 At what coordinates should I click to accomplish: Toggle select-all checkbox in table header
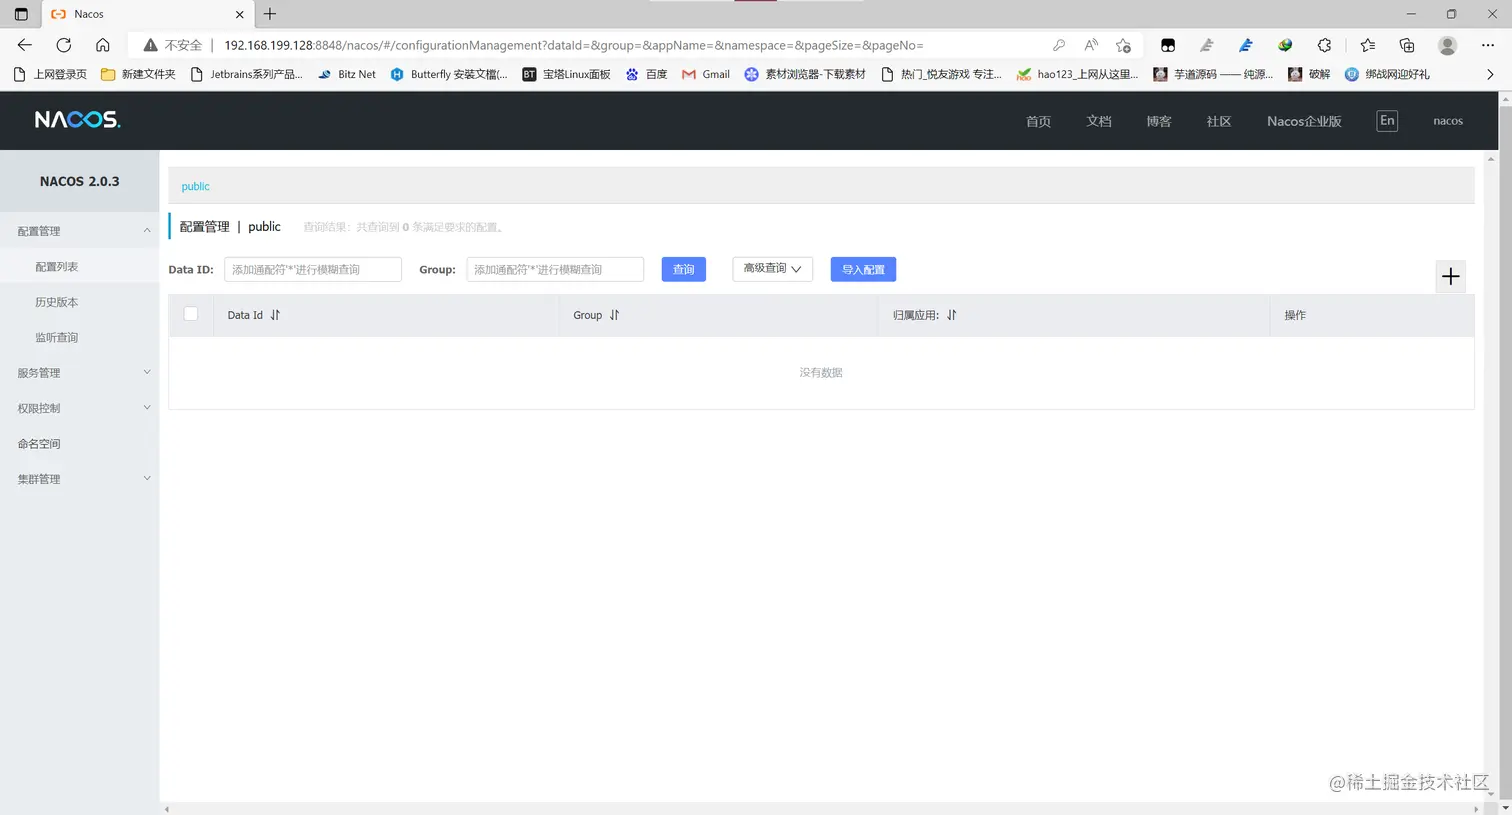click(x=191, y=314)
